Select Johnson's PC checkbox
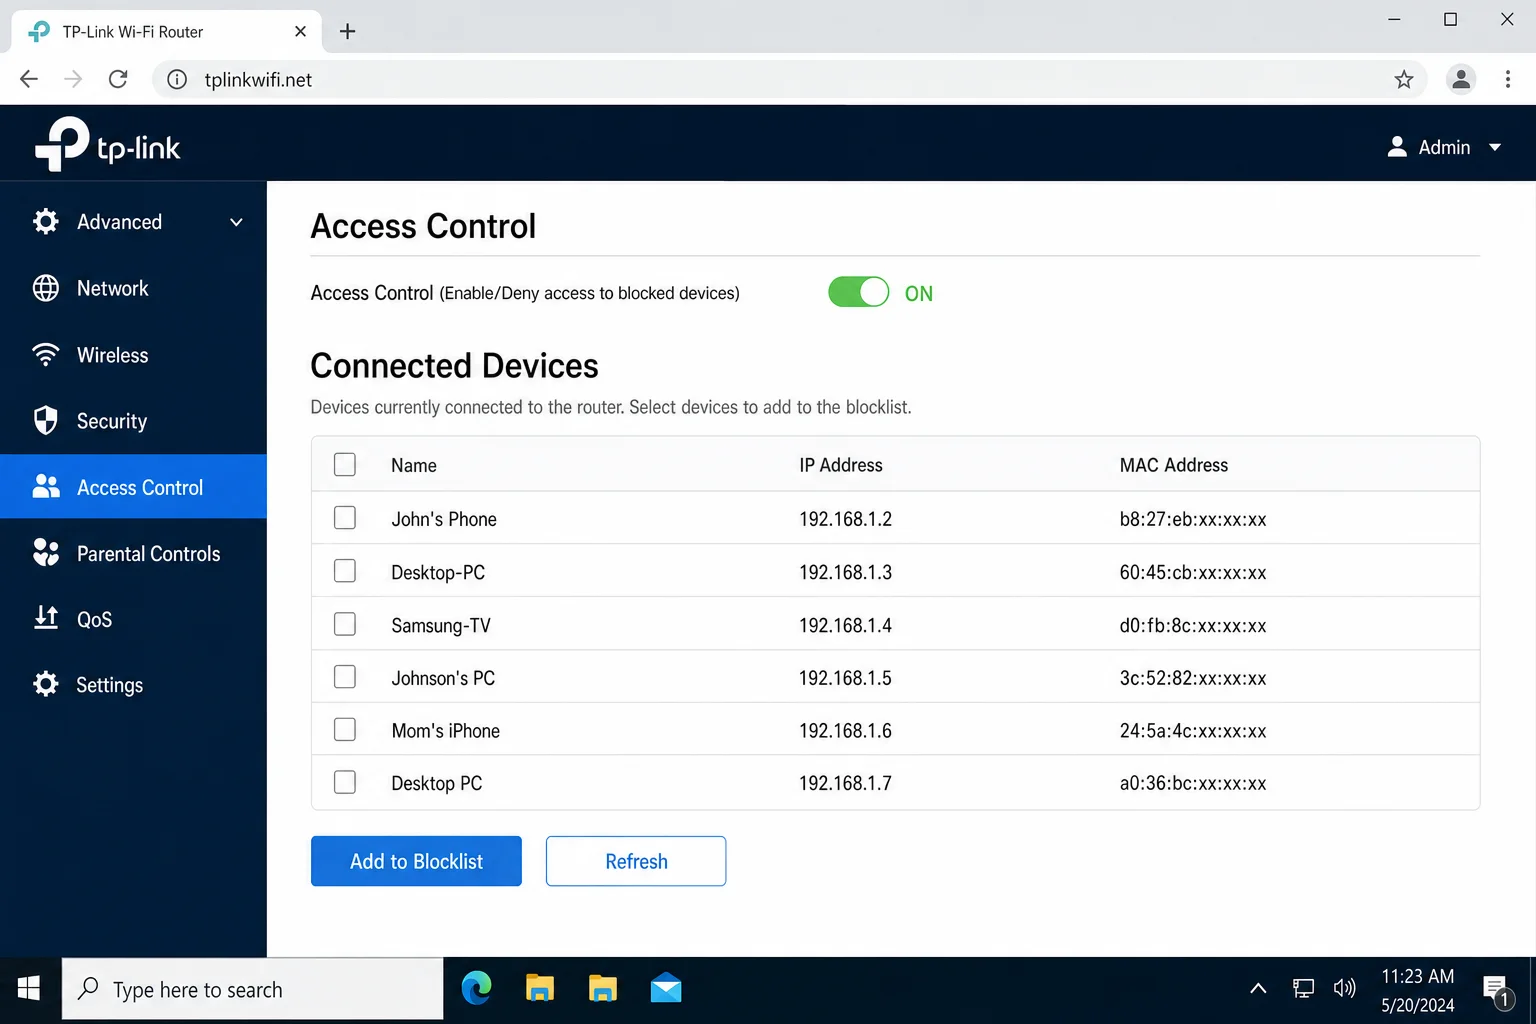This screenshot has height=1024, width=1536. pos(345,677)
